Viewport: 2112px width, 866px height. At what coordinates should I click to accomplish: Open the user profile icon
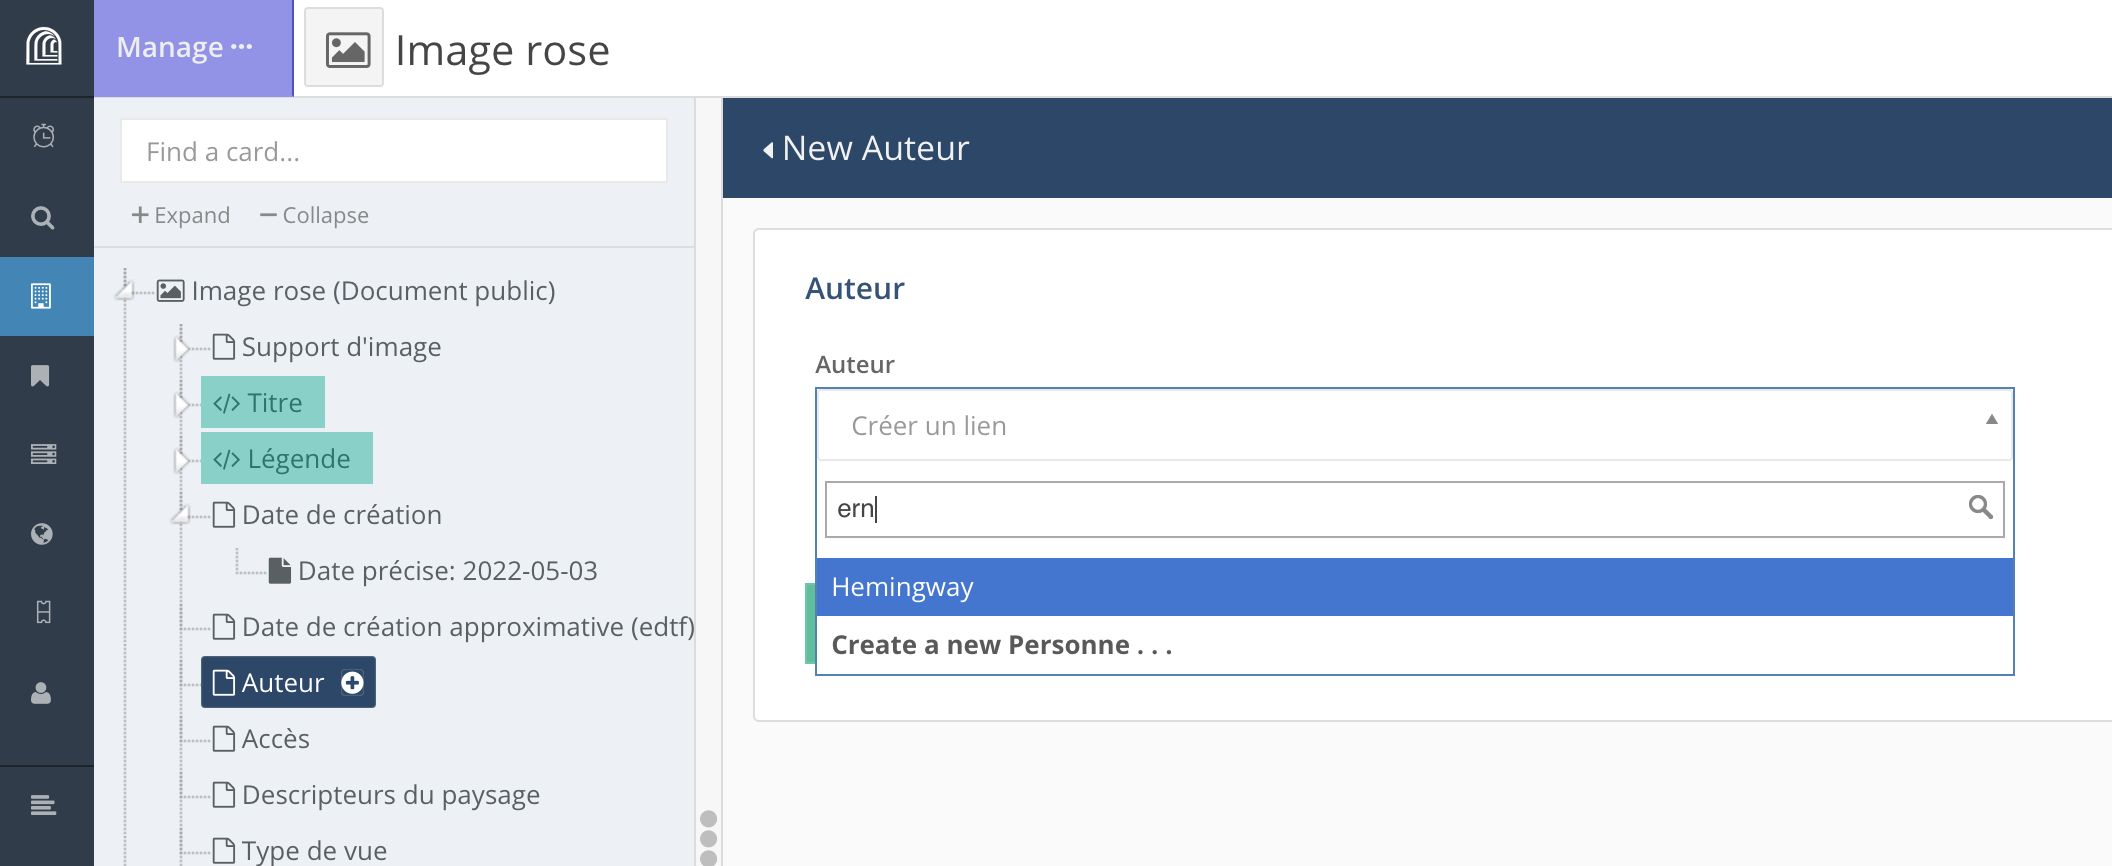tap(41, 693)
